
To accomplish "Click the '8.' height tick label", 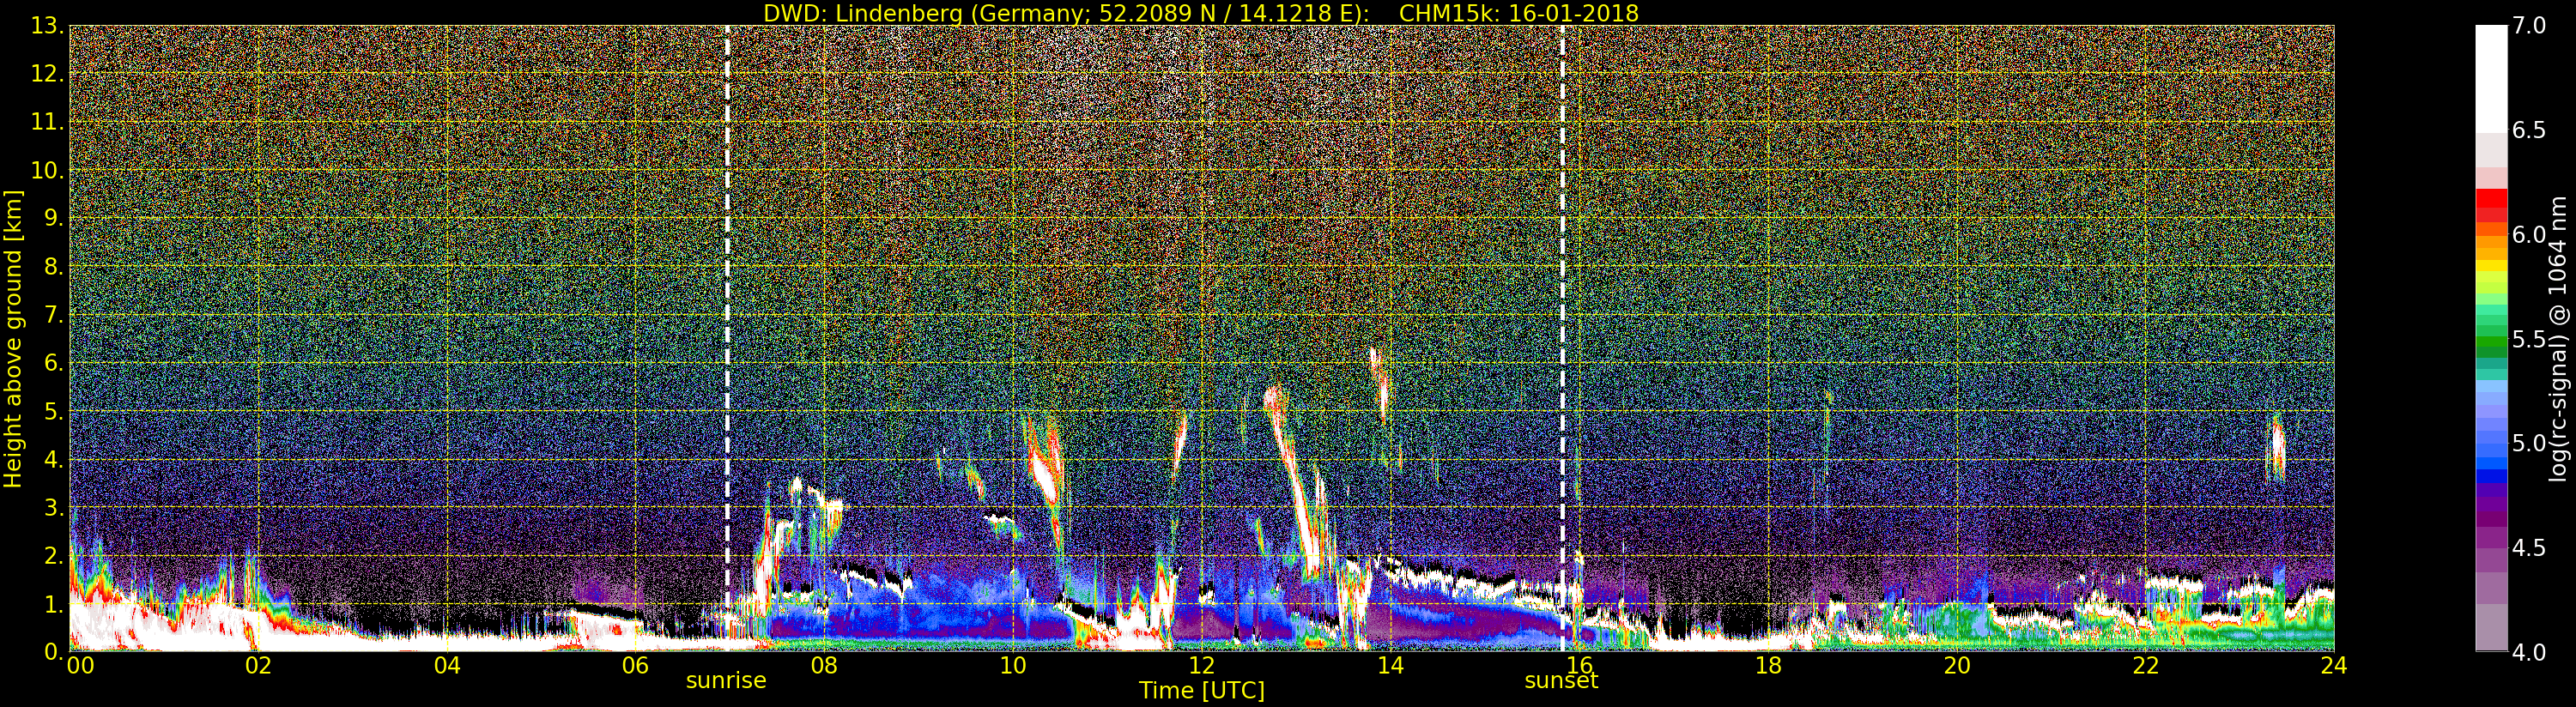I will pyautogui.click(x=54, y=267).
